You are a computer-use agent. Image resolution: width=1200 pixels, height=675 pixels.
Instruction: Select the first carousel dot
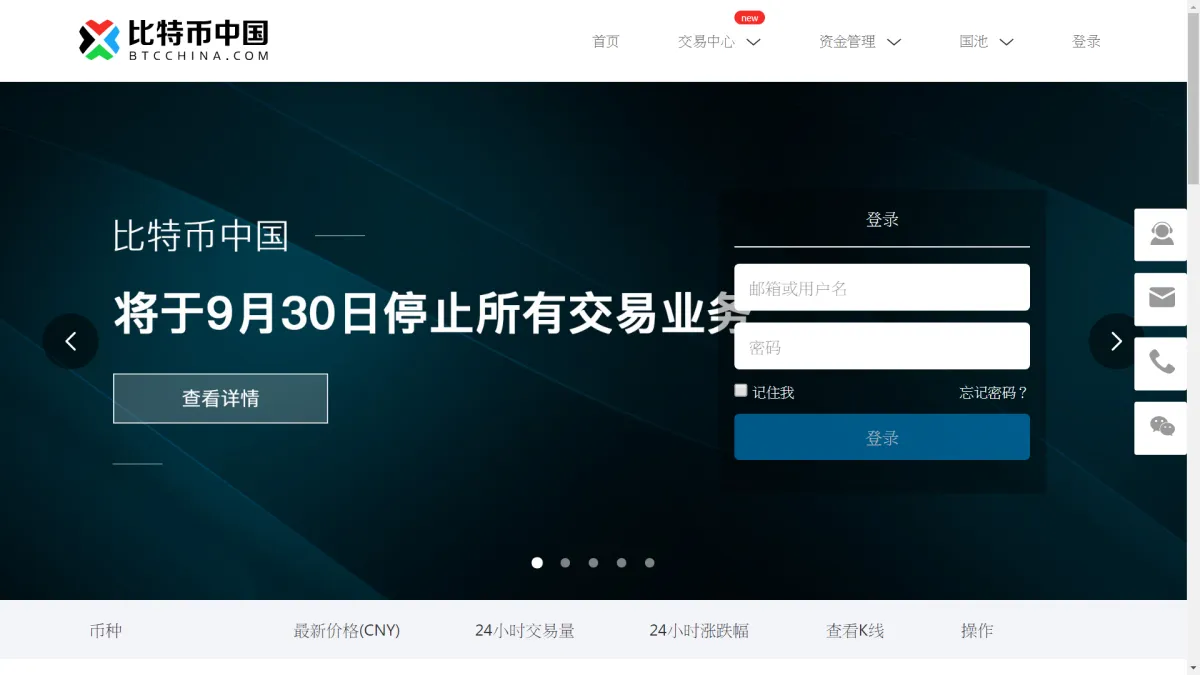pyautogui.click(x=537, y=563)
